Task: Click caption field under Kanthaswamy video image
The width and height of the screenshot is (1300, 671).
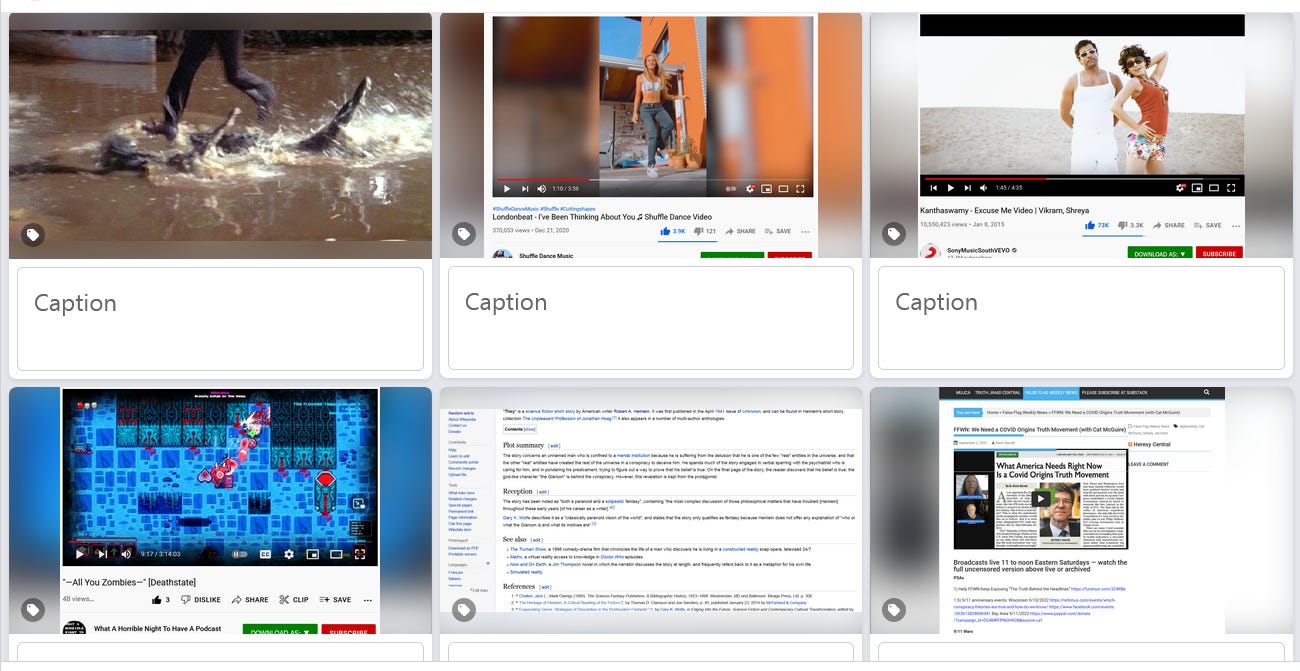Action: pyautogui.click(x=1081, y=318)
